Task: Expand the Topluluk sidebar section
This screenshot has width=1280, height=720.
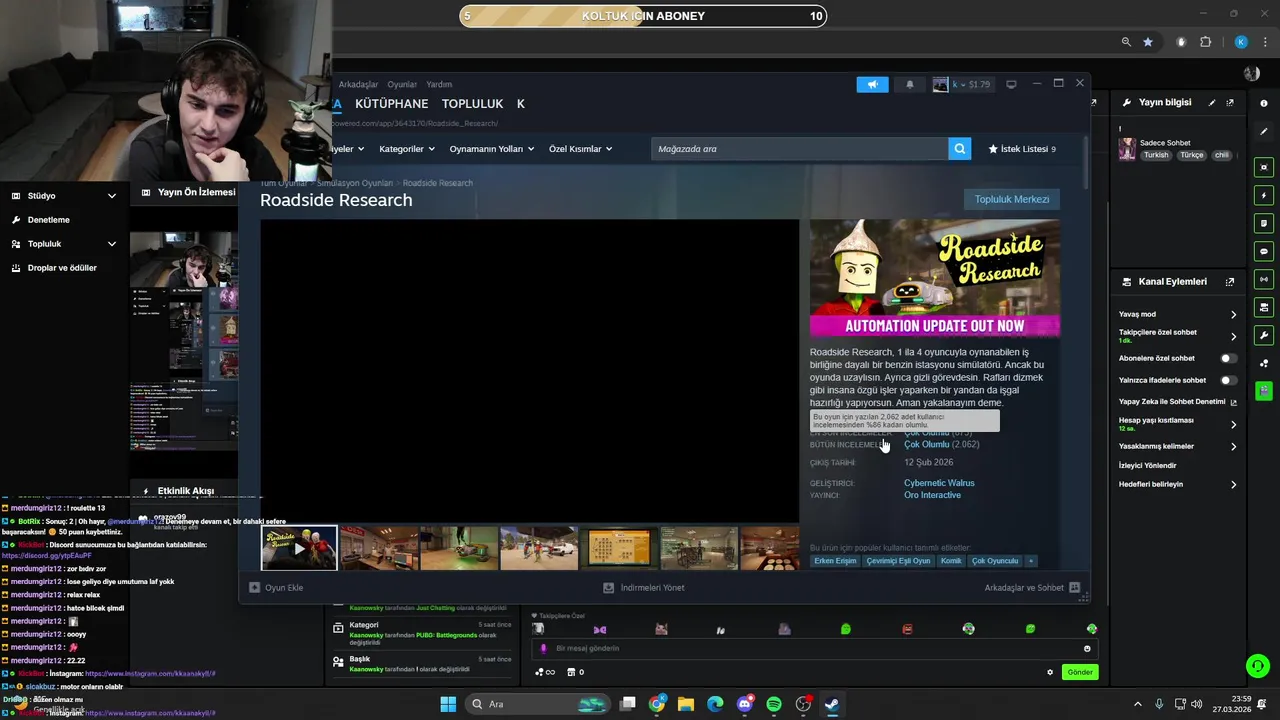Action: pyautogui.click(x=64, y=244)
